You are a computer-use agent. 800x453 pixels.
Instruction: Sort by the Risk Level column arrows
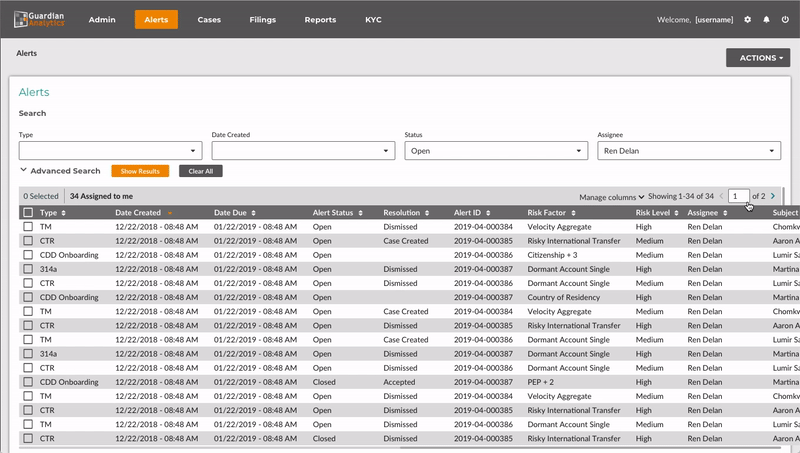(677, 213)
